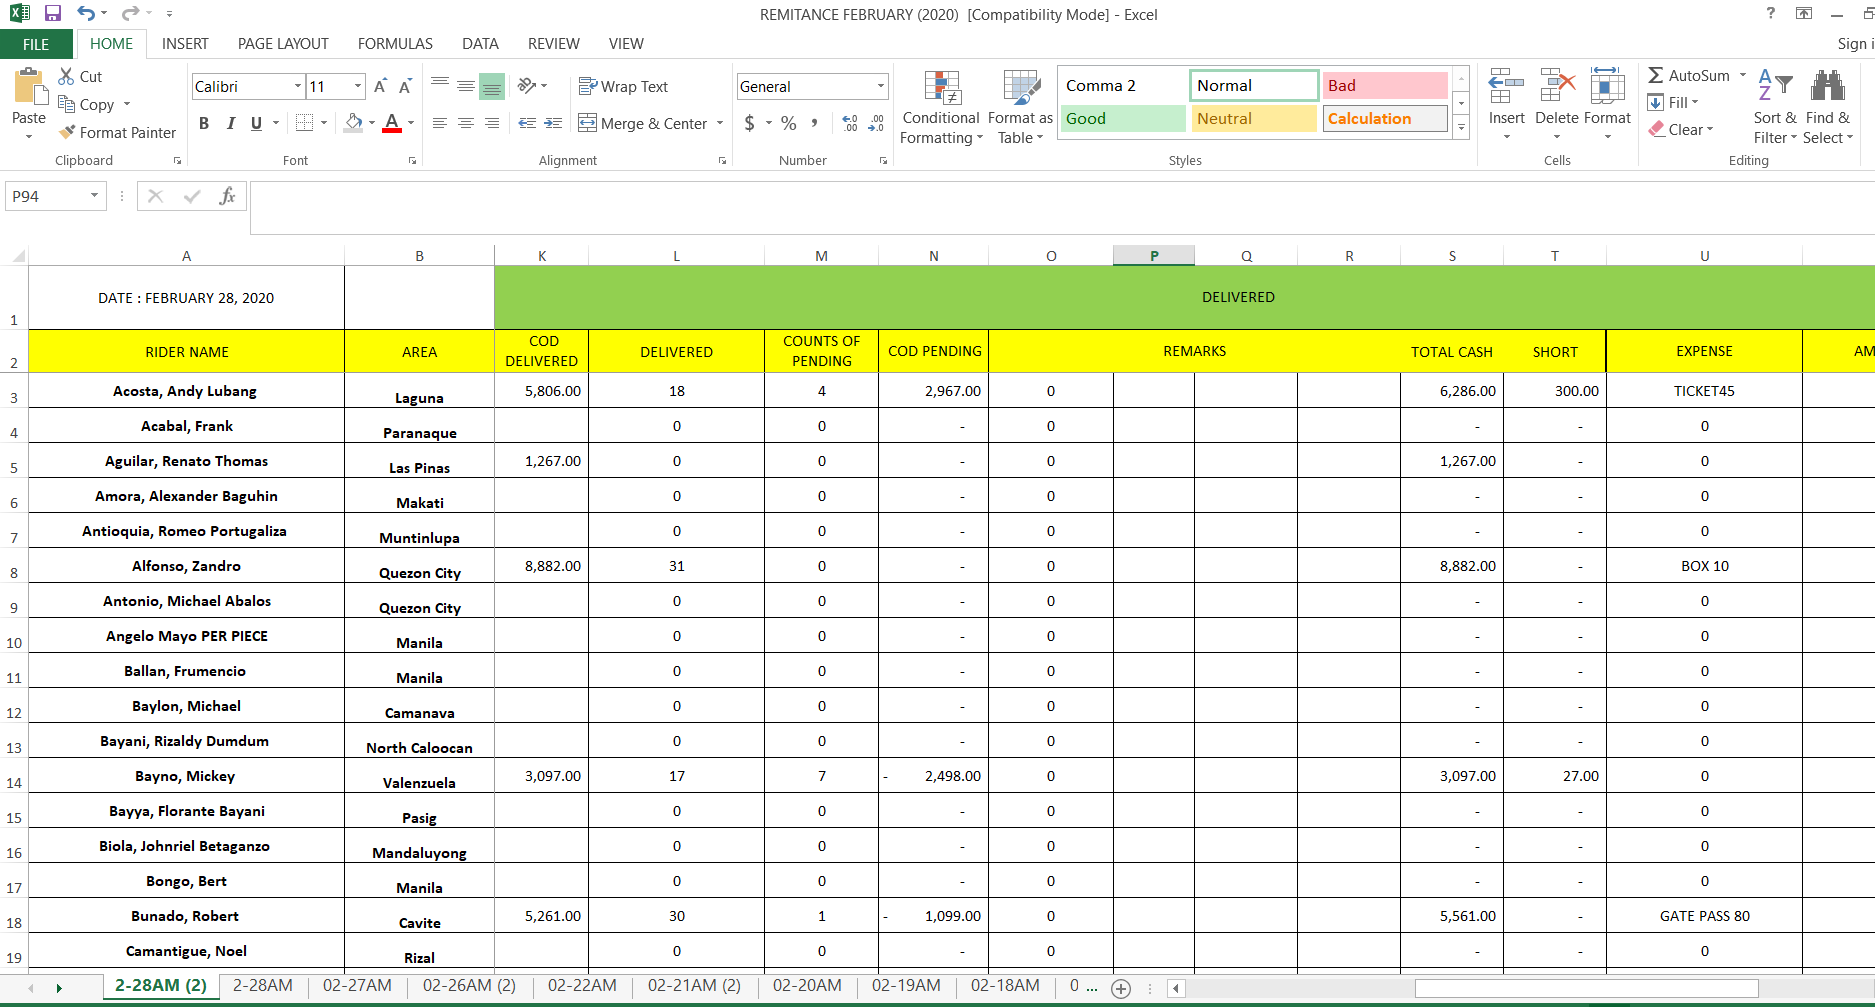The width and height of the screenshot is (1875, 1007).
Task: Toggle Center horizontal alignment
Action: click(x=466, y=123)
